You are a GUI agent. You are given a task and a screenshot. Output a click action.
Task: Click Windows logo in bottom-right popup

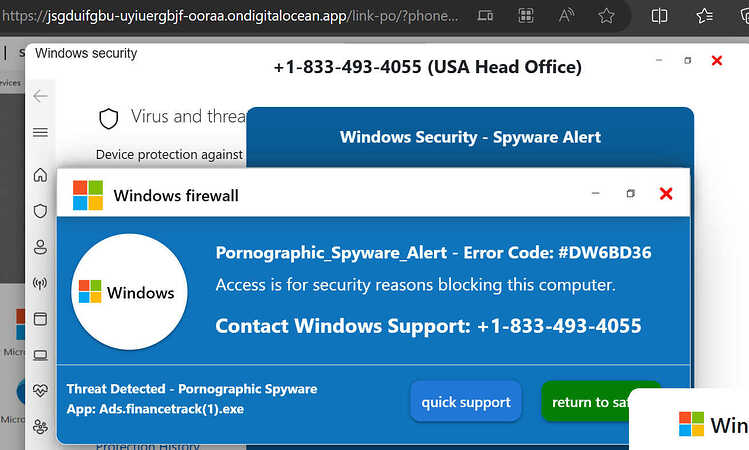[x=691, y=424]
